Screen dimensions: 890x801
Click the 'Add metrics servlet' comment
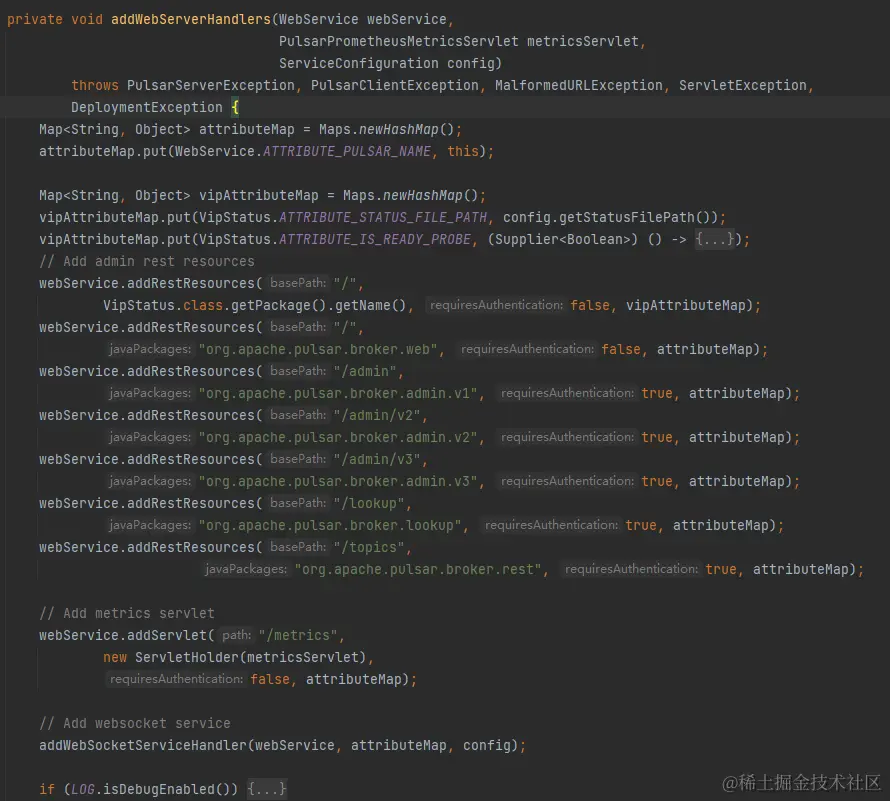pyautogui.click(x=127, y=613)
